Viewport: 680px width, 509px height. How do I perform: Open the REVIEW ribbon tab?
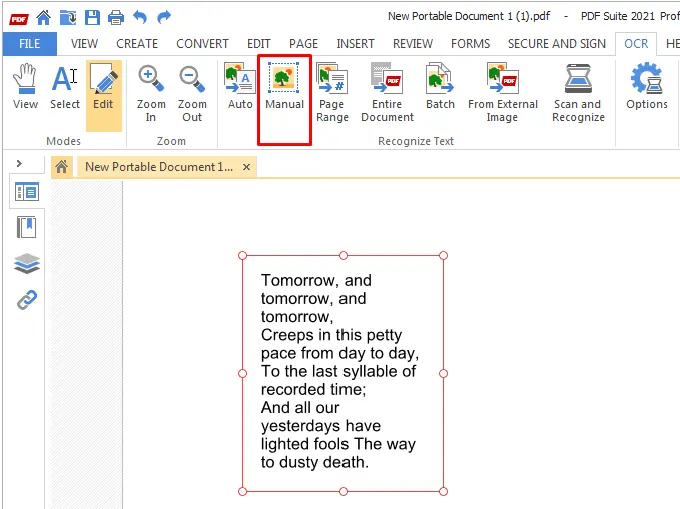[413, 44]
